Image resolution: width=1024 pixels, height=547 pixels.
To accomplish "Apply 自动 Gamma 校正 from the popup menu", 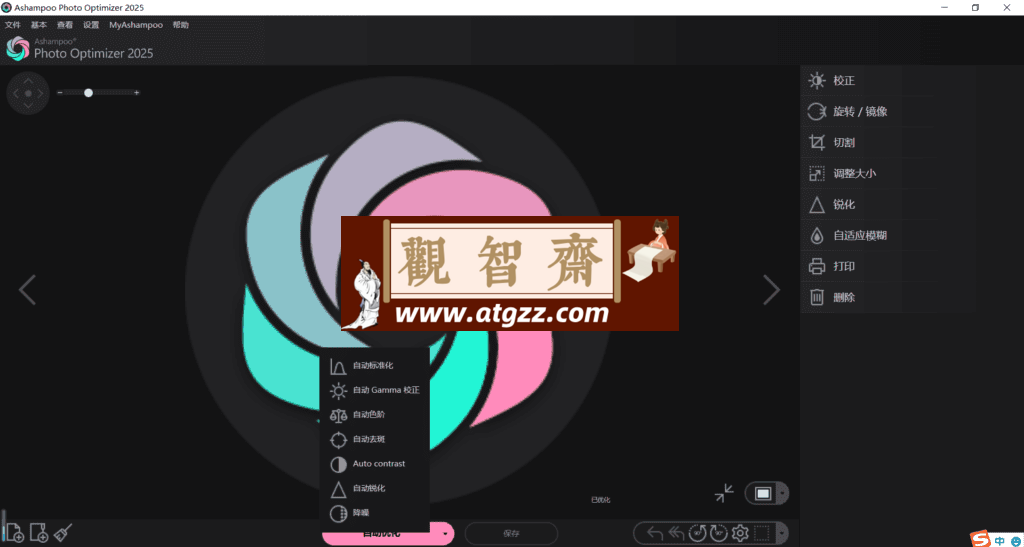I will coord(374,390).
